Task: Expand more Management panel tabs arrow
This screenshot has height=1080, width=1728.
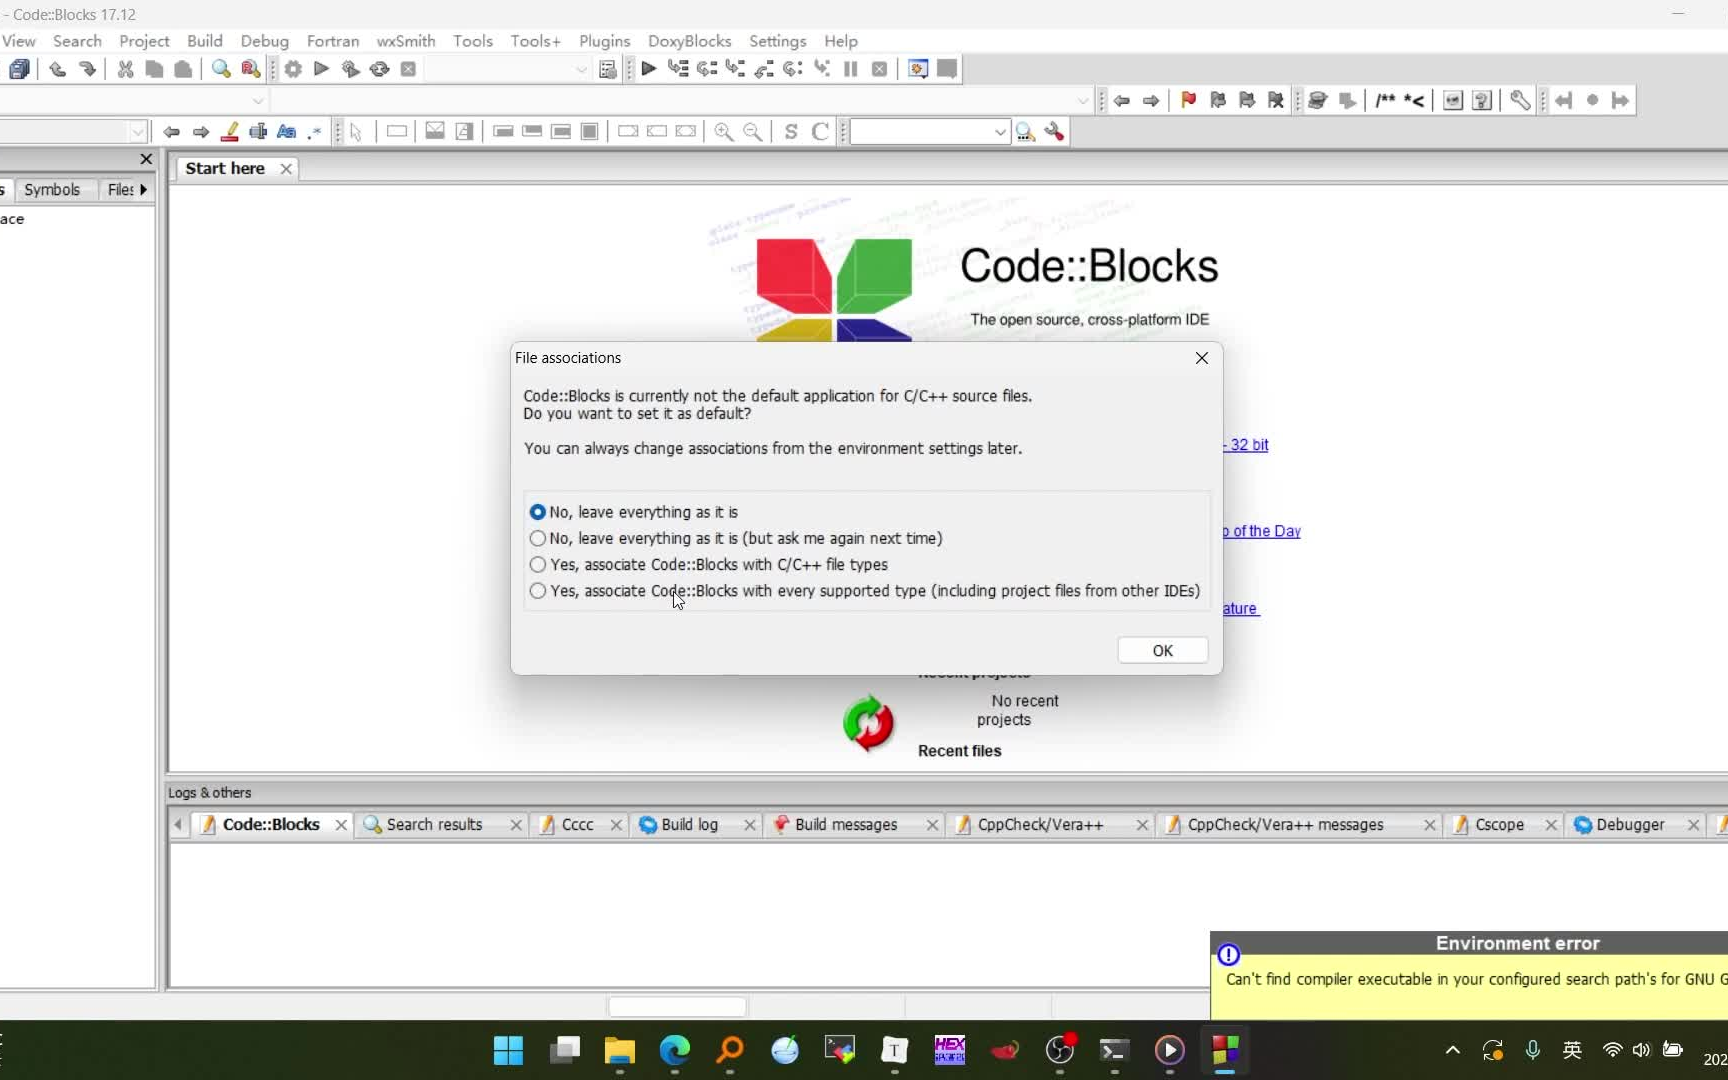Action: (144, 190)
